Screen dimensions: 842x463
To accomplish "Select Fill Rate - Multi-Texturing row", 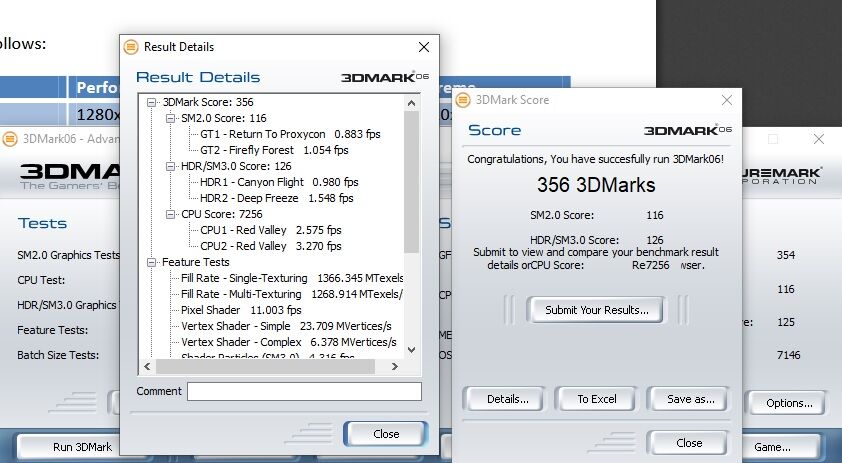I will point(292,294).
